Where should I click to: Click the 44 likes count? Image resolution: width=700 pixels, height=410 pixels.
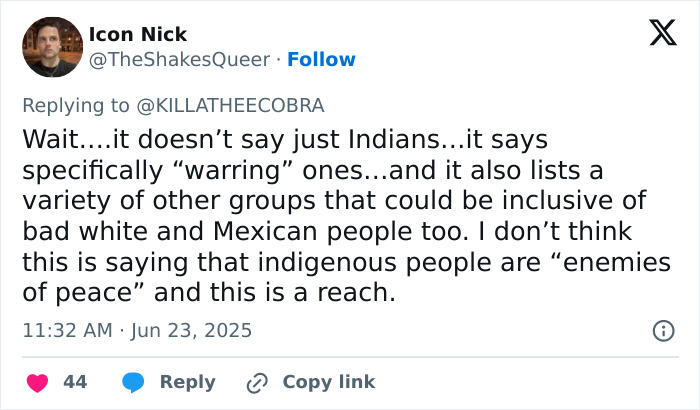point(75,382)
